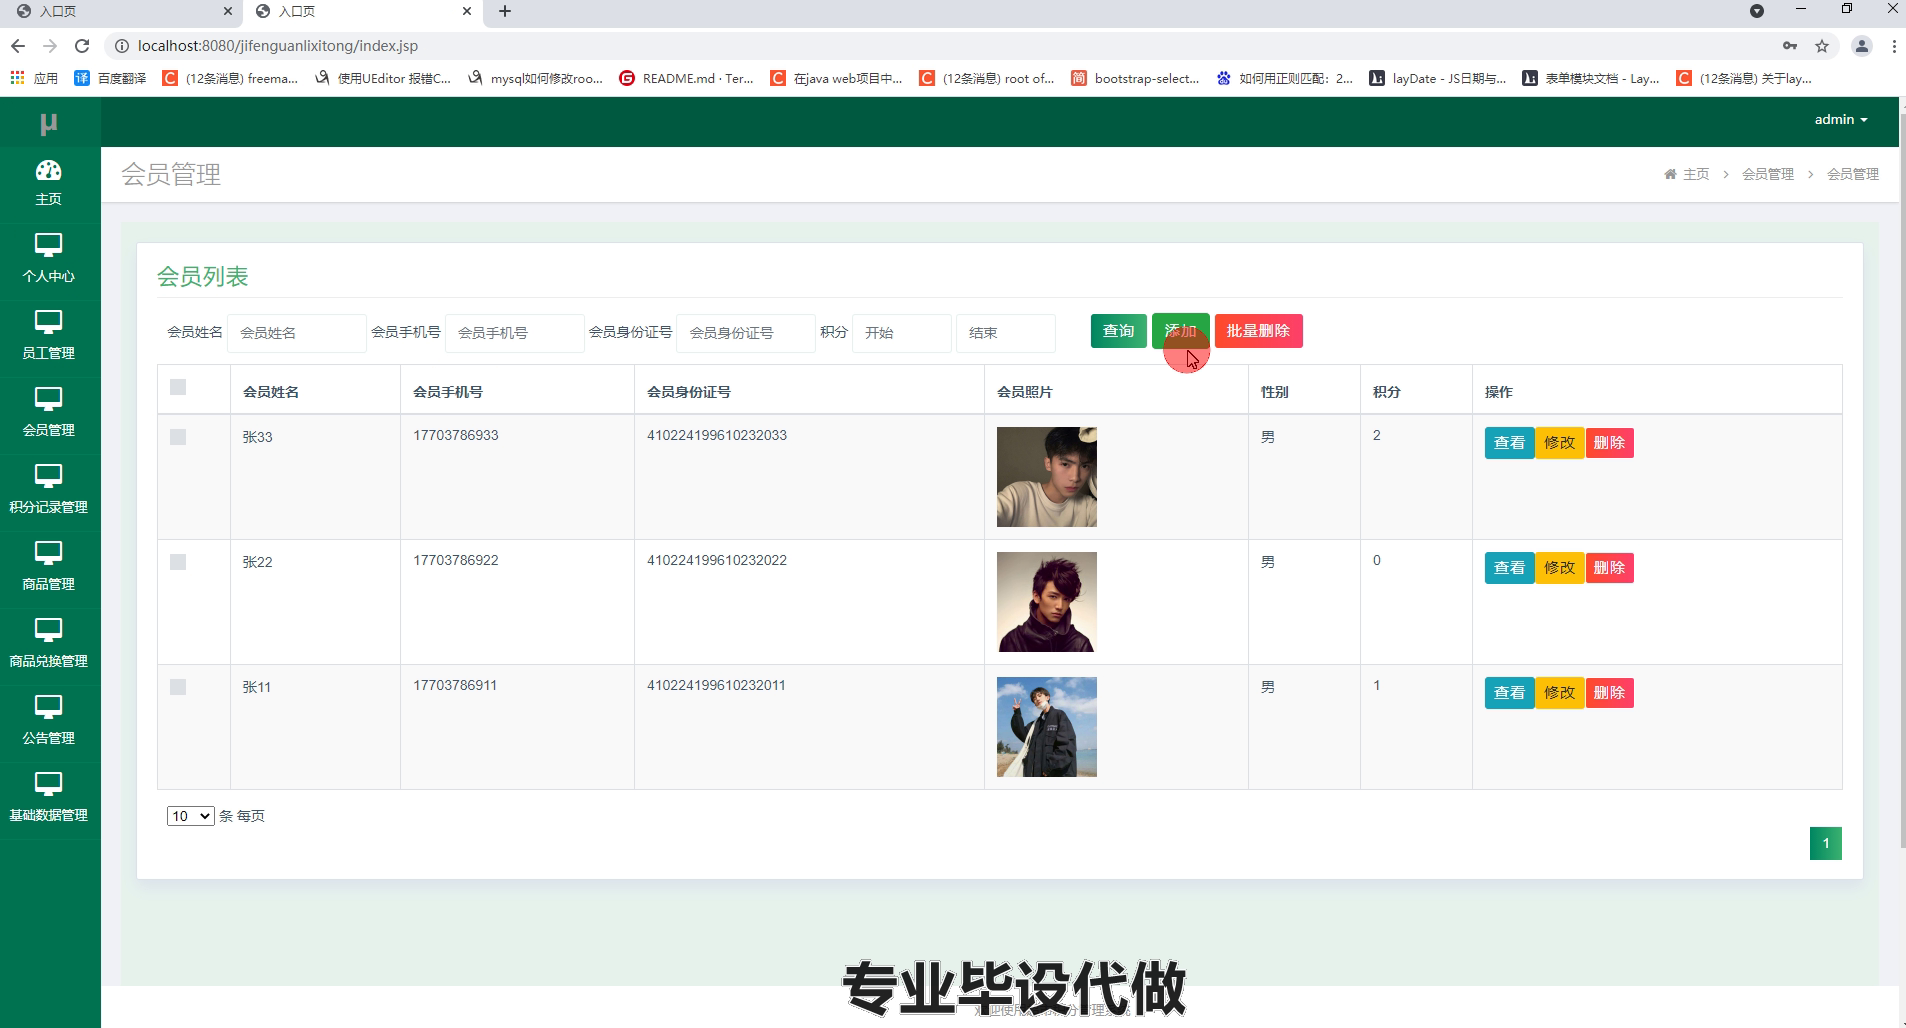
Task: Check the row checkbox for 张11
Action: click(178, 687)
